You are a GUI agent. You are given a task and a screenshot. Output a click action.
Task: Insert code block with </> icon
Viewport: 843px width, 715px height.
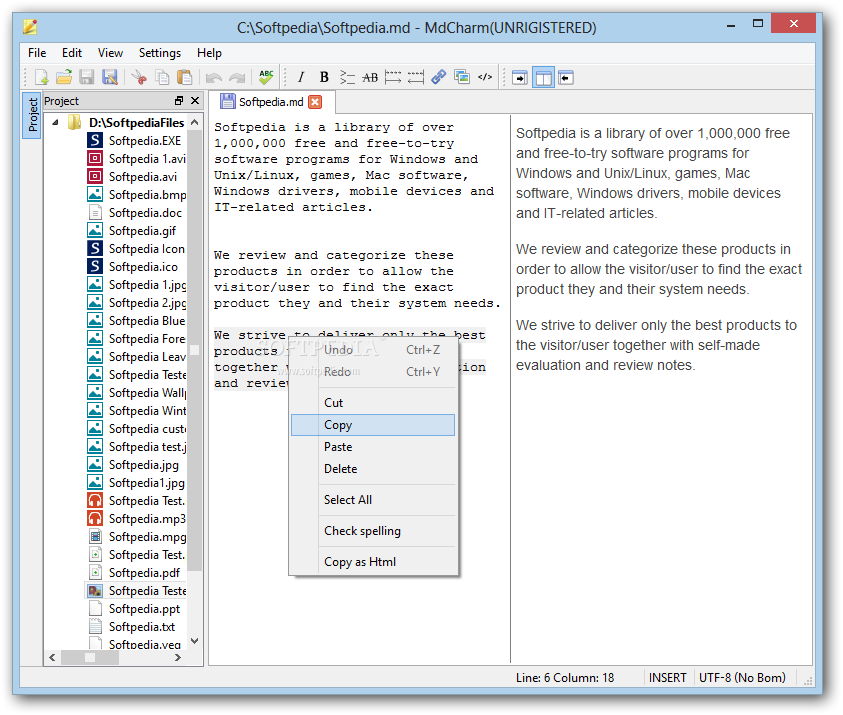click(484, 77)
